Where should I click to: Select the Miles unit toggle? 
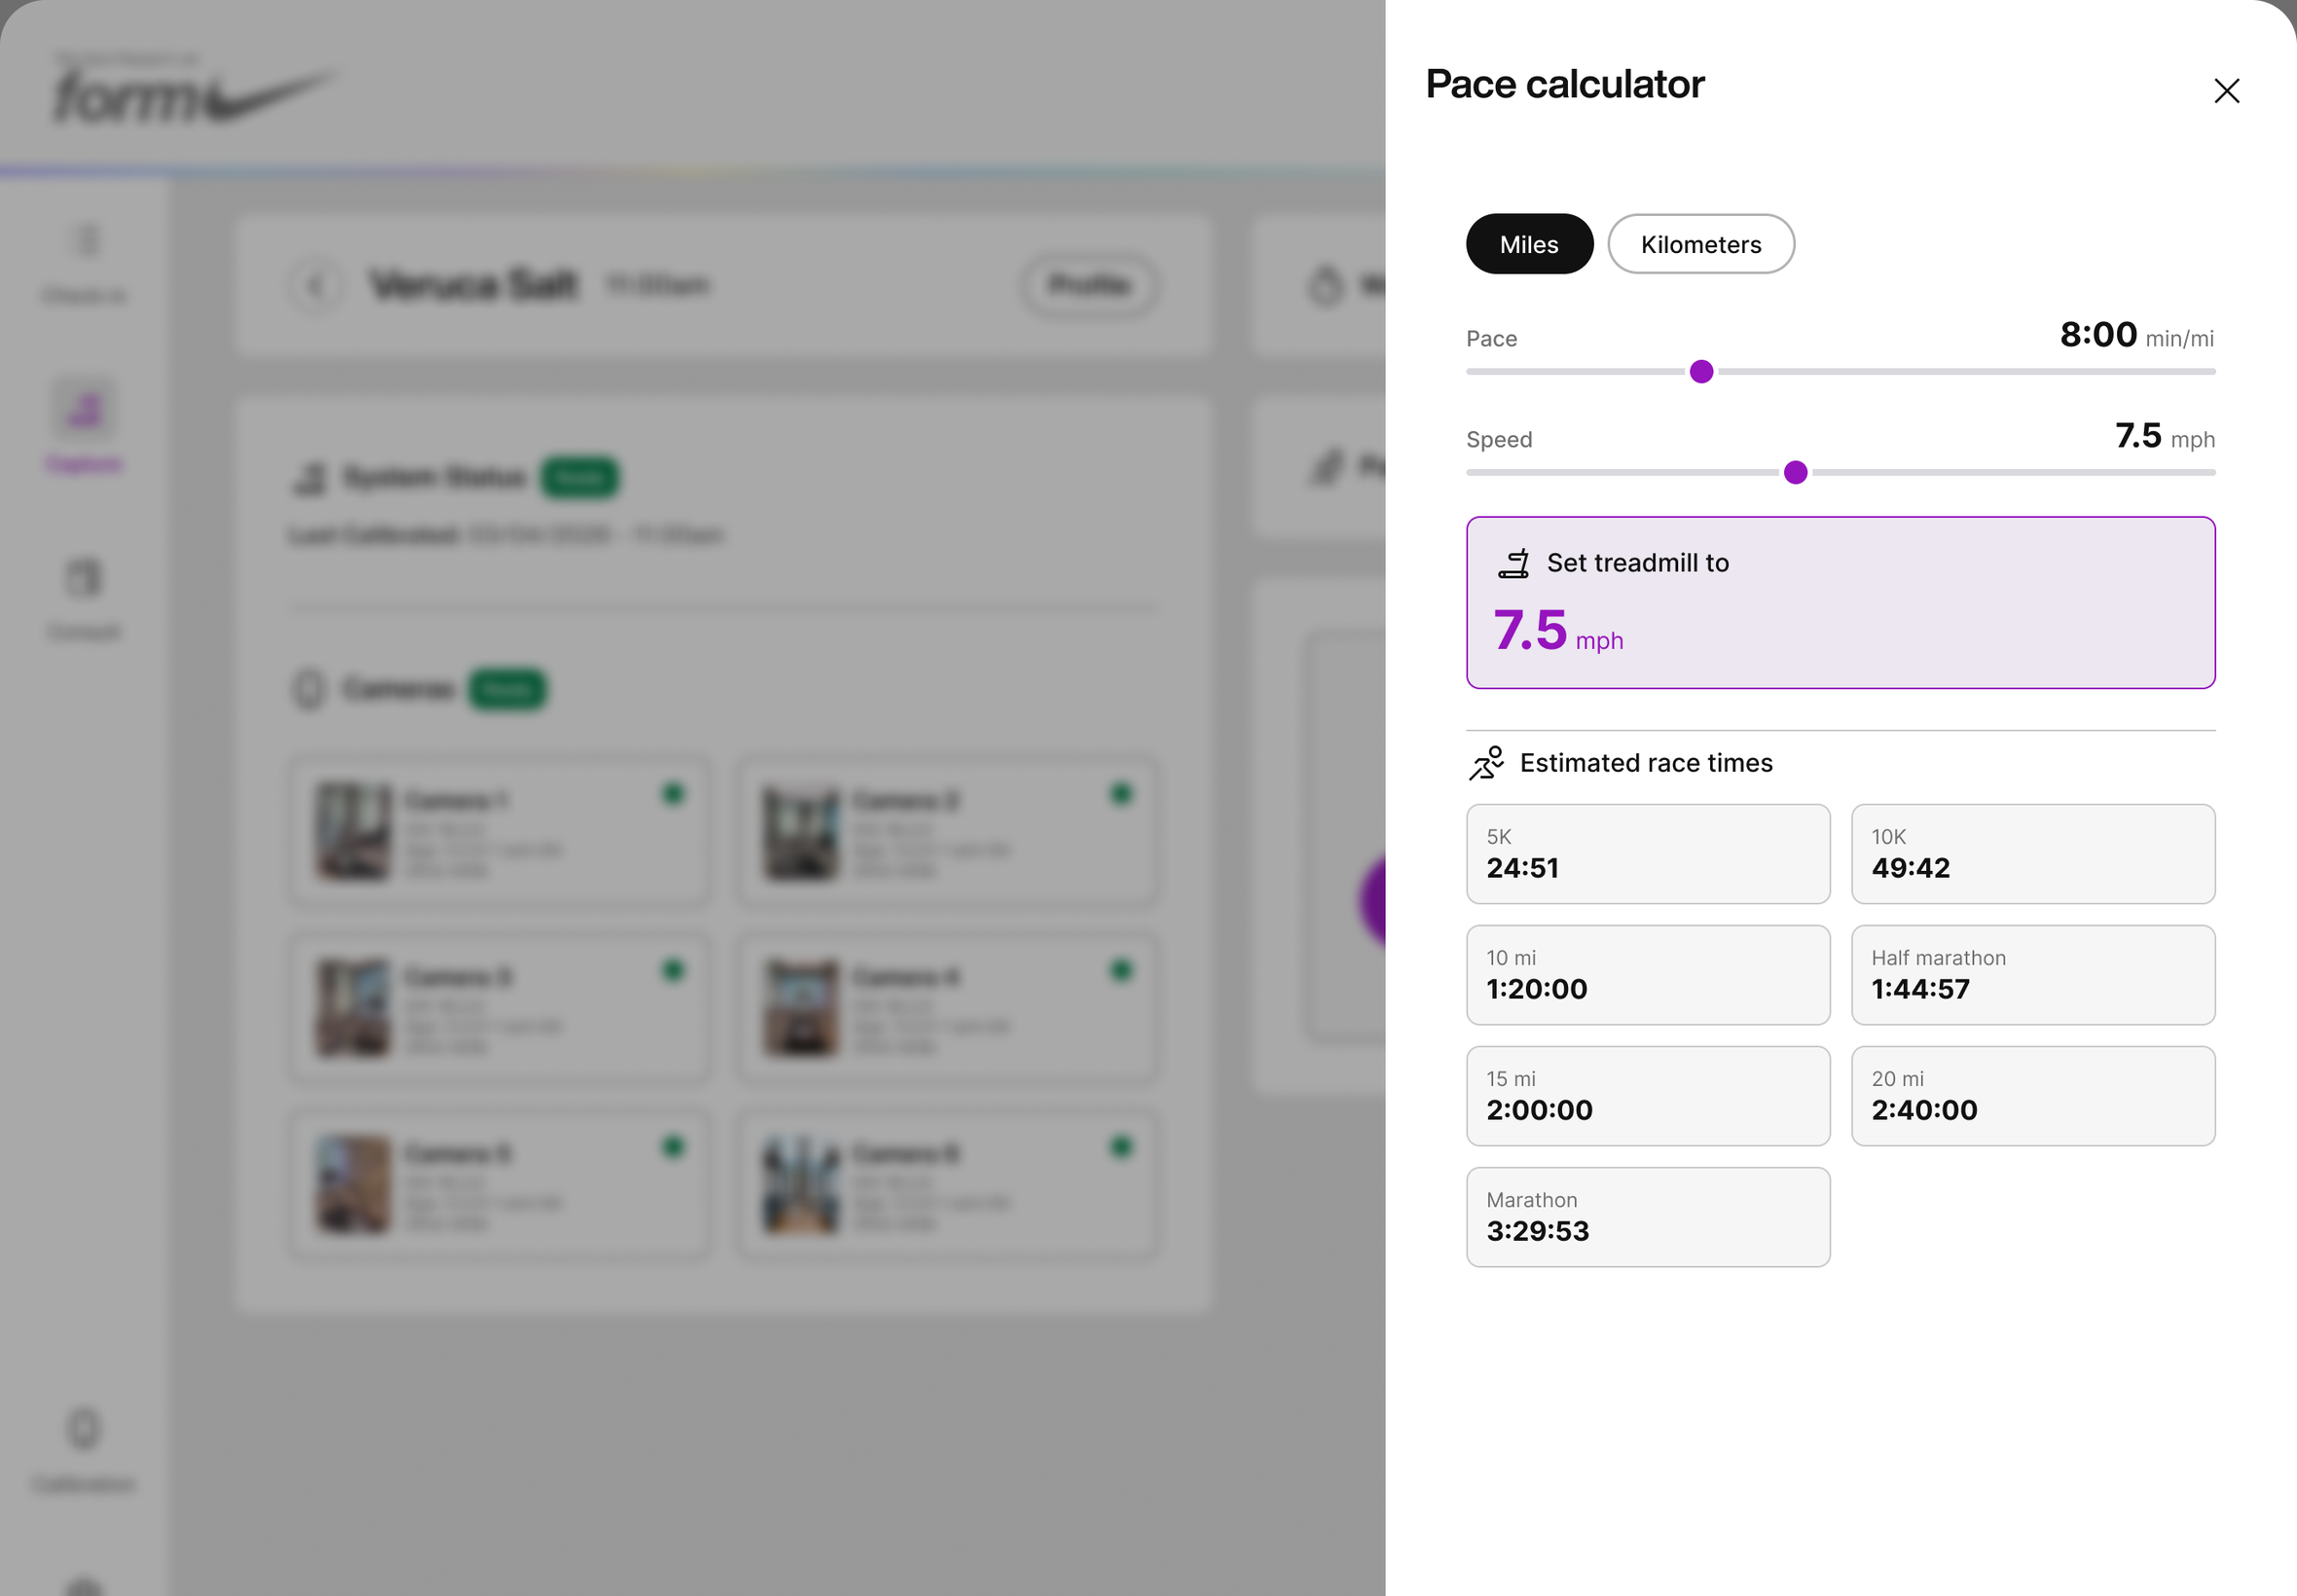click(1529, 244)
